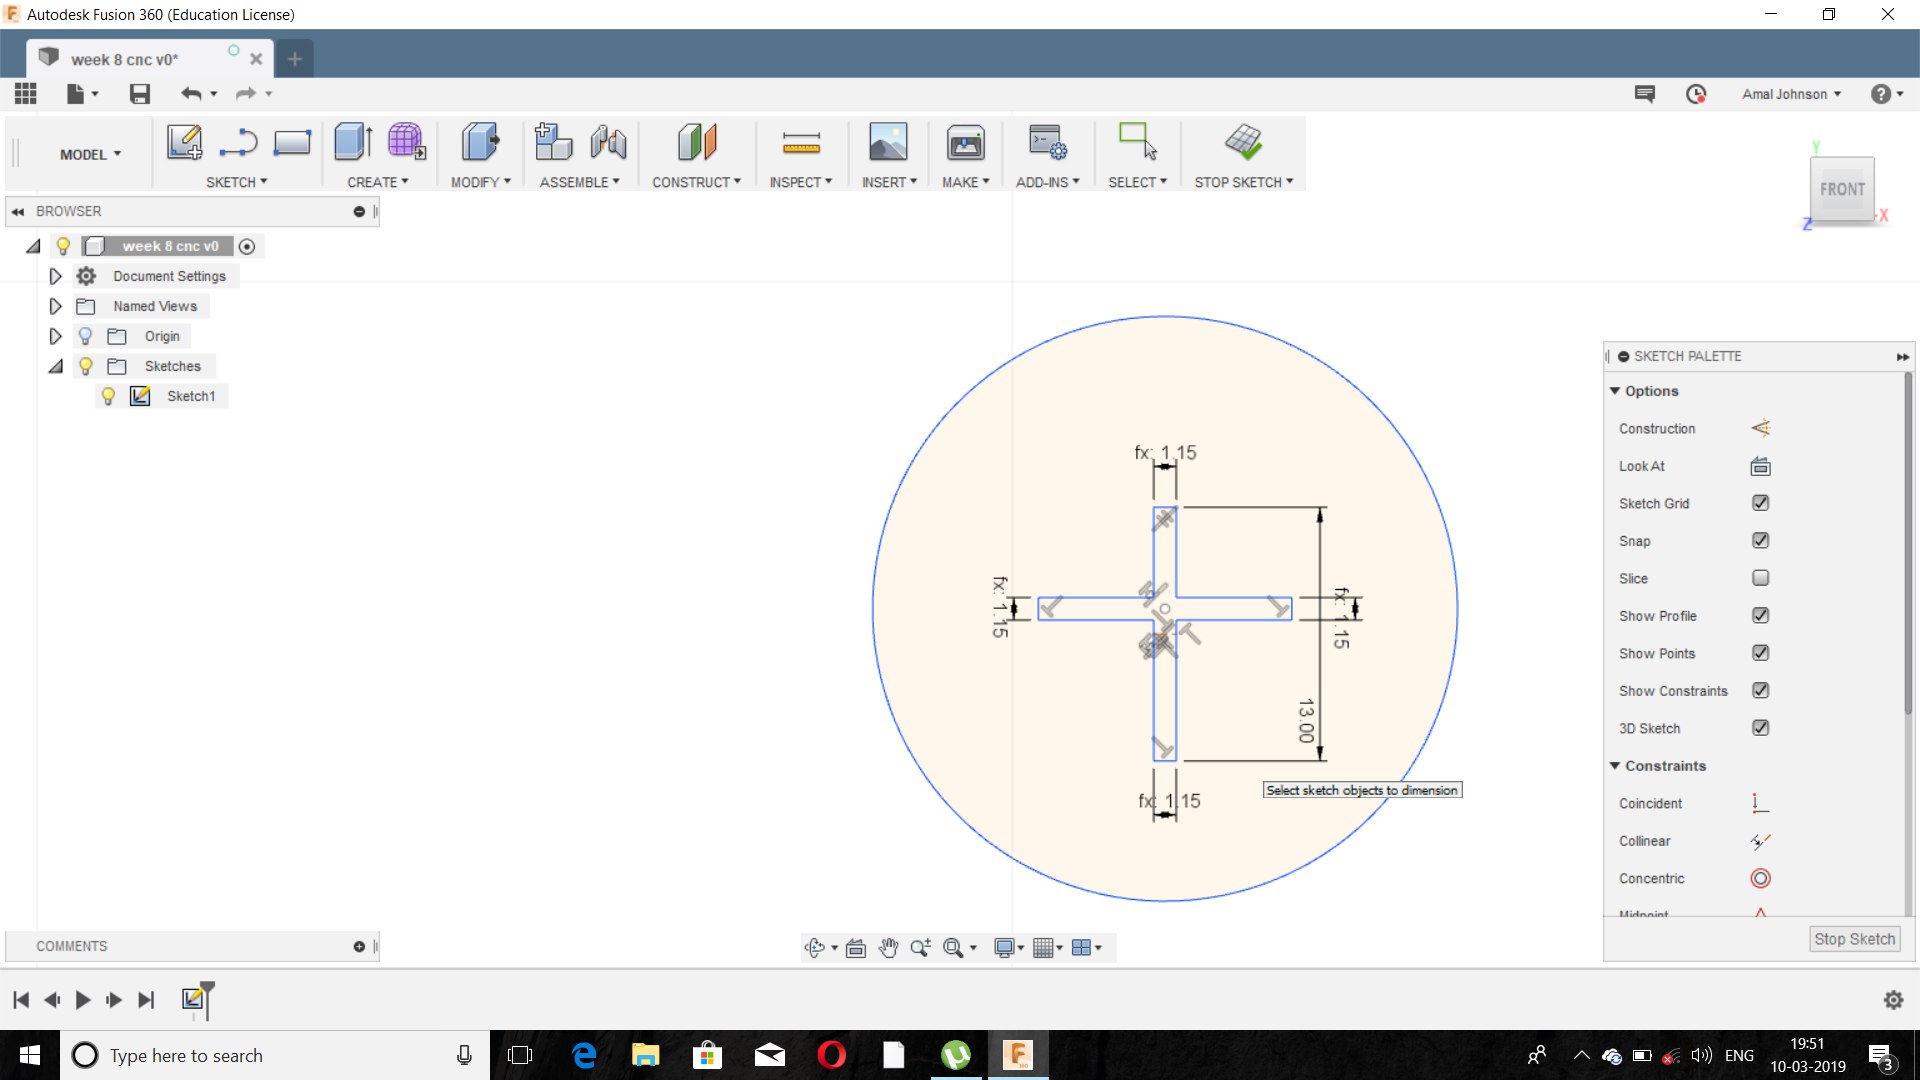Hide Sketch1 using its lightbulb

pos(108,396)
